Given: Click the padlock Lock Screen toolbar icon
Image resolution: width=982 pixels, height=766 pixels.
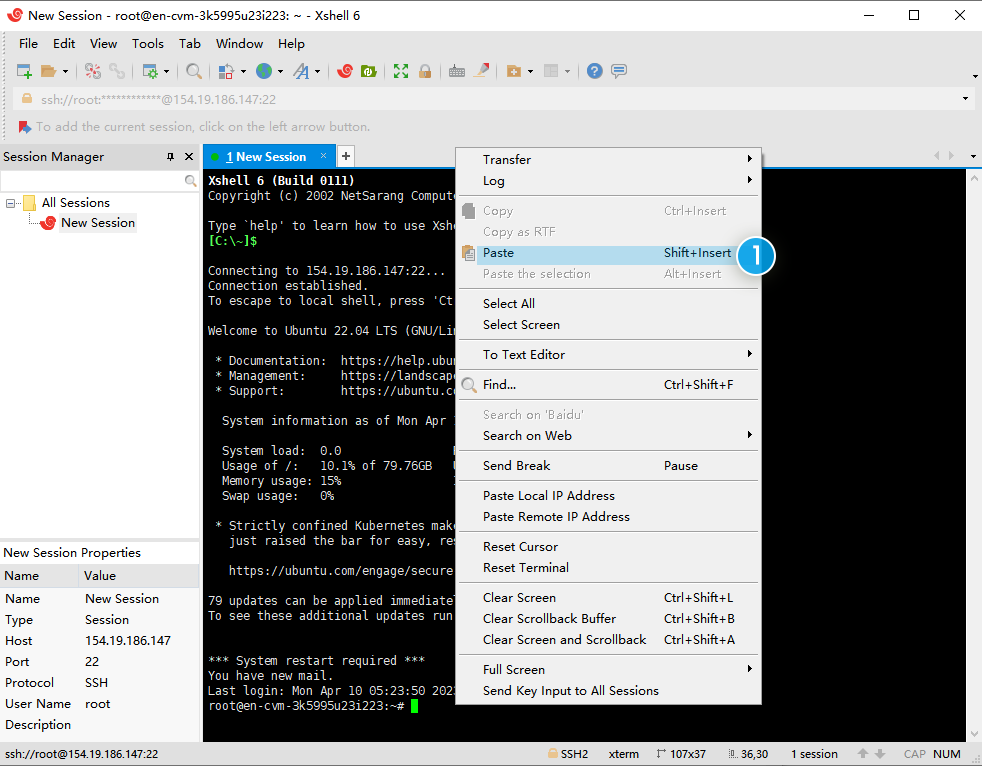Looking at the screenshot, I should 425,71.
